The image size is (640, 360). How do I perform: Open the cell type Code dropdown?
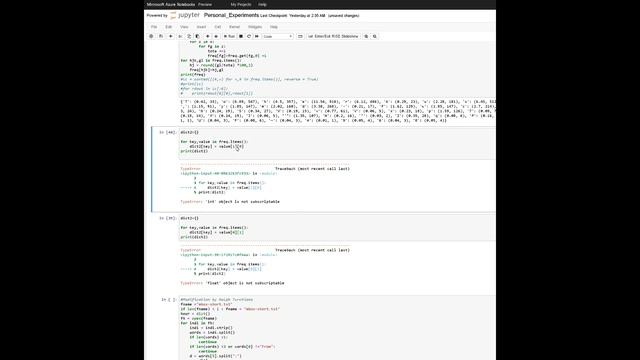278,36
